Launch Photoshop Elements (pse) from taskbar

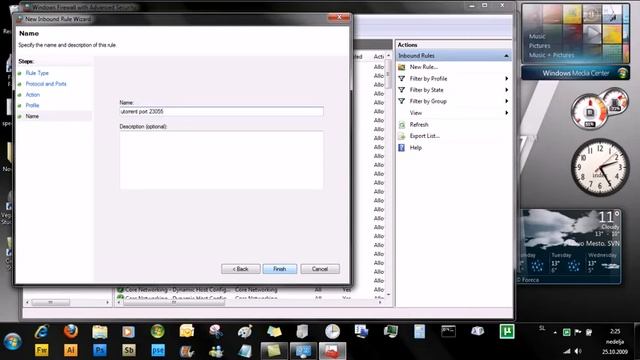158,350
